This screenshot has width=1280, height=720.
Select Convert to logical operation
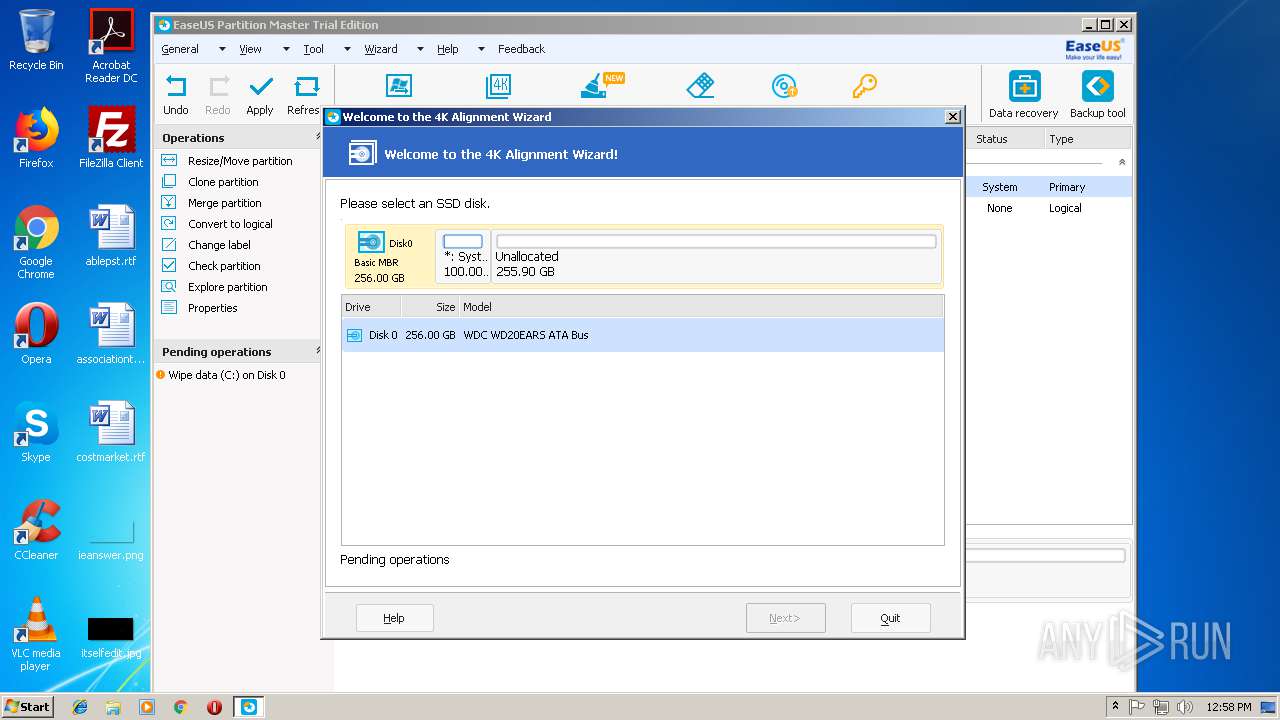coord(230,224)
